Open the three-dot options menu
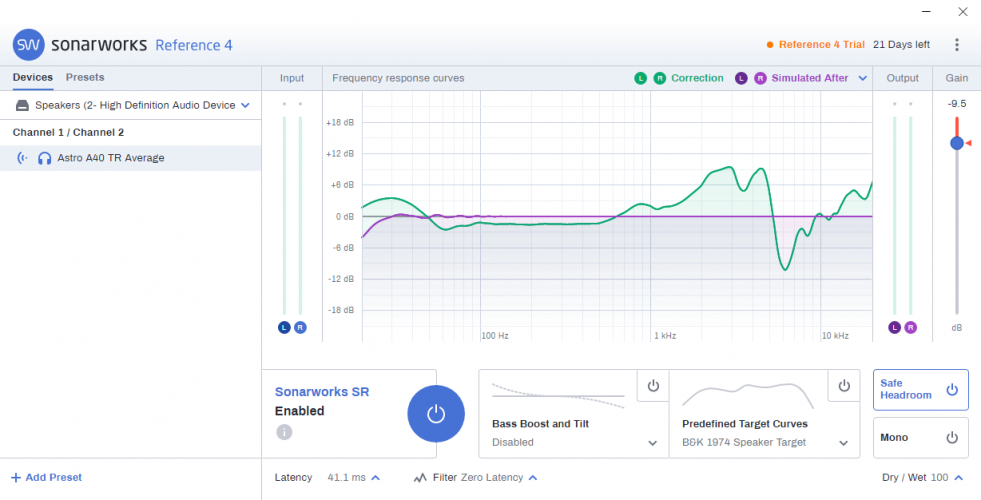The height and width of the screenshot is (500, 981). pyautogui.click(x=957, y=45)
